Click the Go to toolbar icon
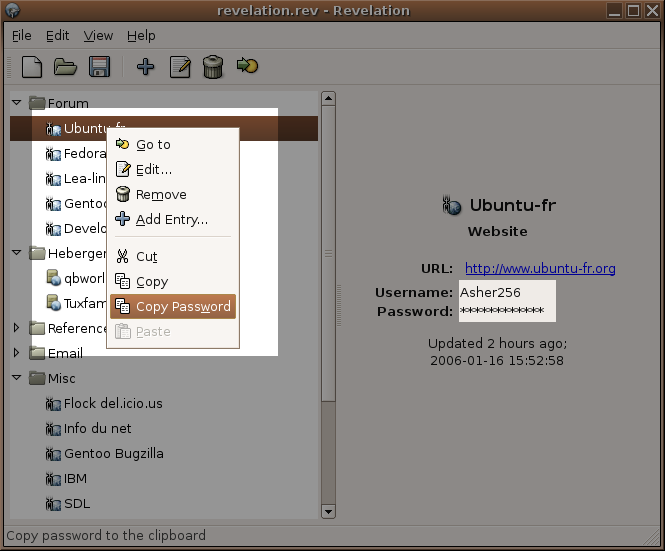The image size is (665, 551). point(247,67)
